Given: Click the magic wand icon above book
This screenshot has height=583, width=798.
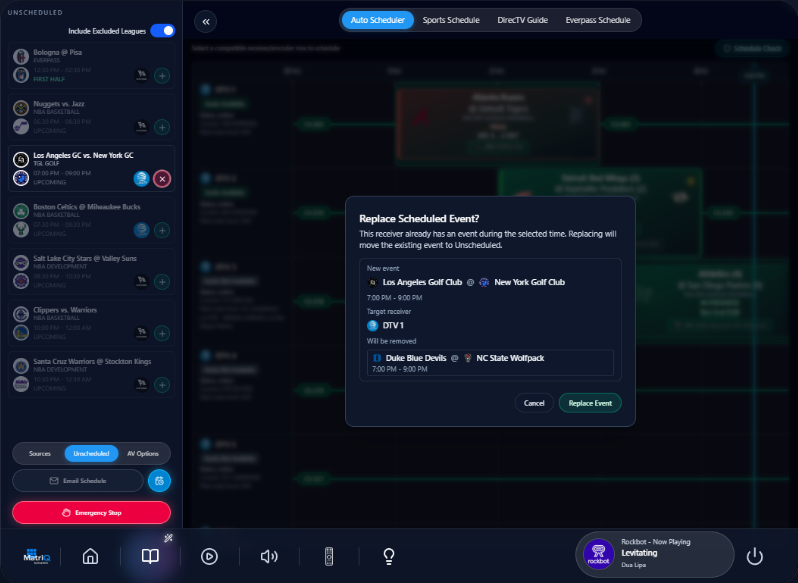Looking at the screenshot, I should 168,538.
